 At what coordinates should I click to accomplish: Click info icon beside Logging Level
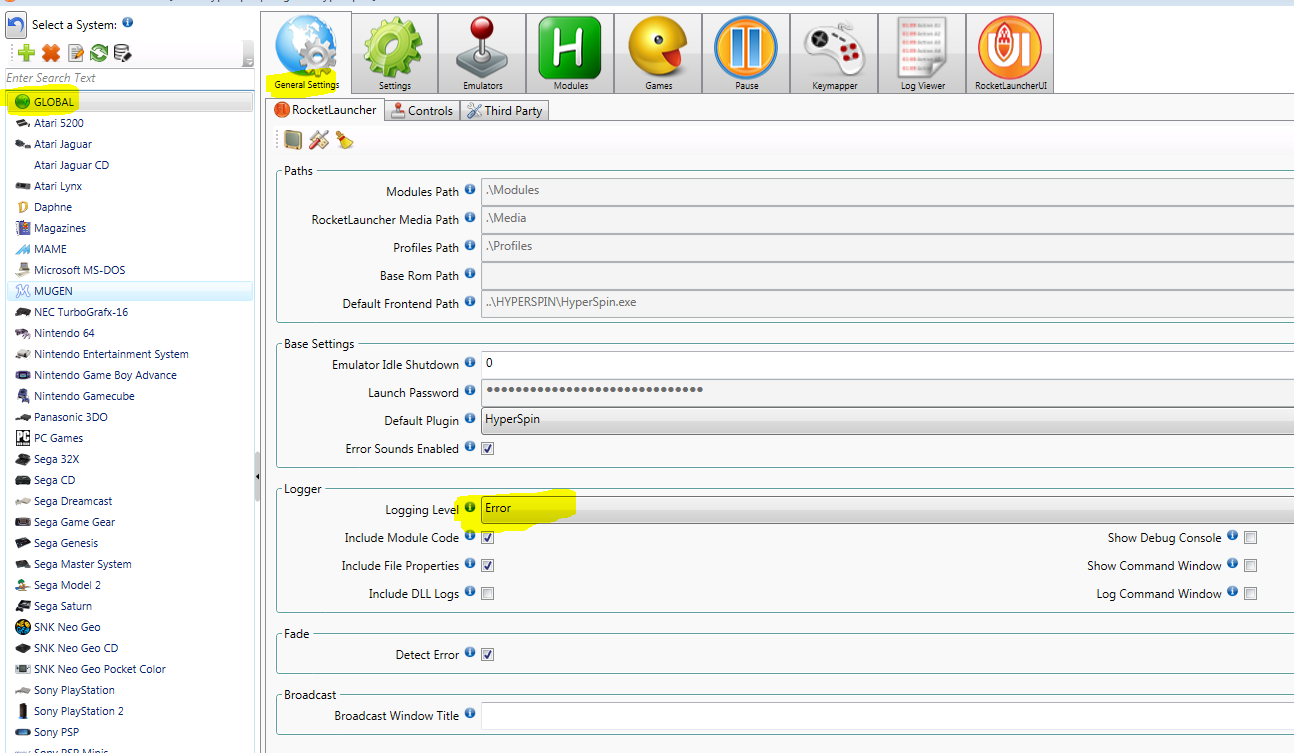pos(470,508)
